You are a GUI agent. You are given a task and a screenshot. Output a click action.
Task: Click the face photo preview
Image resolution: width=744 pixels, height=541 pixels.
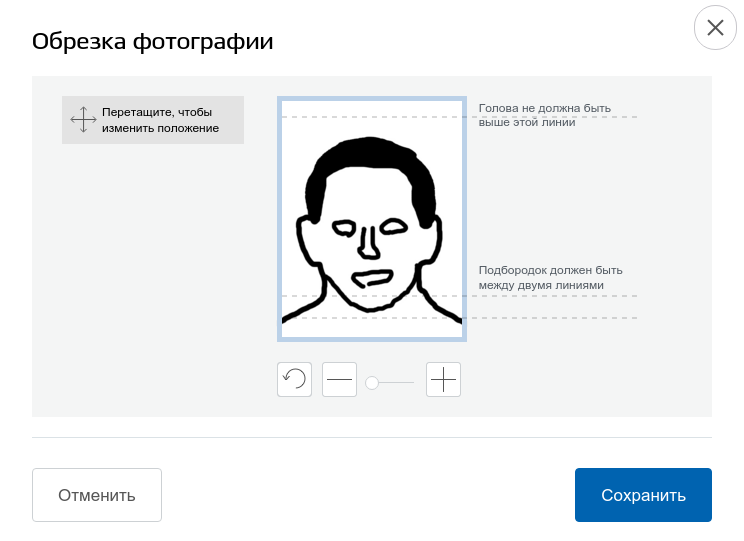pyautogui.click(x=372, y=219)
